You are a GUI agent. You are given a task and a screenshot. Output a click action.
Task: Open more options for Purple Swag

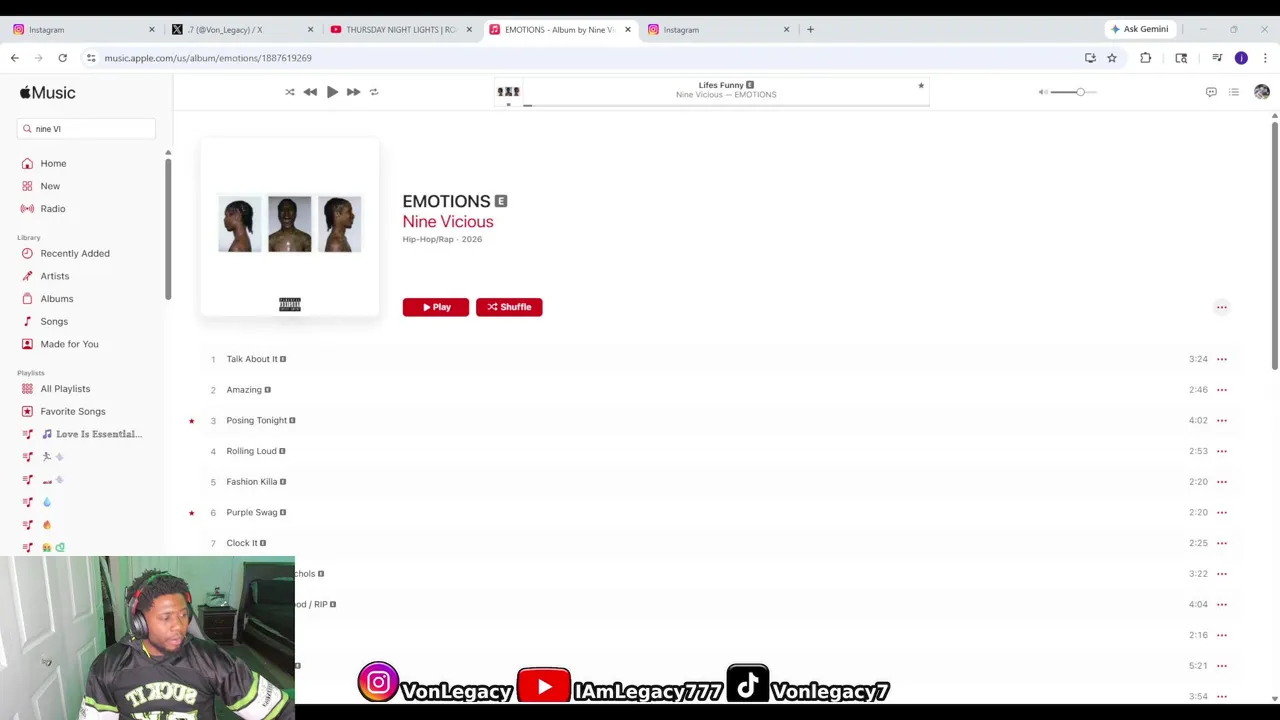tap(1222, 513)
